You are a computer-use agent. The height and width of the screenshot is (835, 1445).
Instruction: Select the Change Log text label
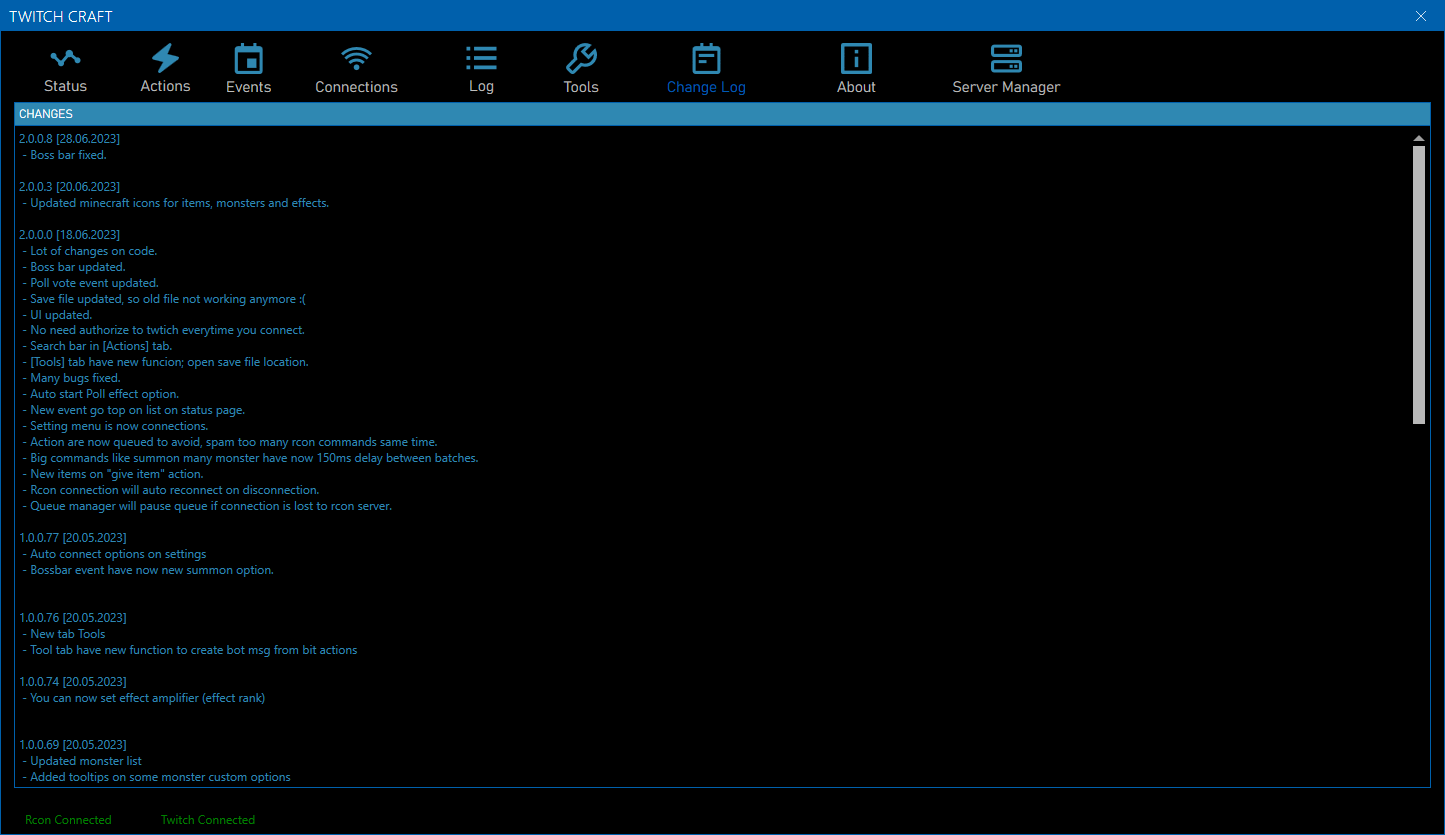[706, 87]
